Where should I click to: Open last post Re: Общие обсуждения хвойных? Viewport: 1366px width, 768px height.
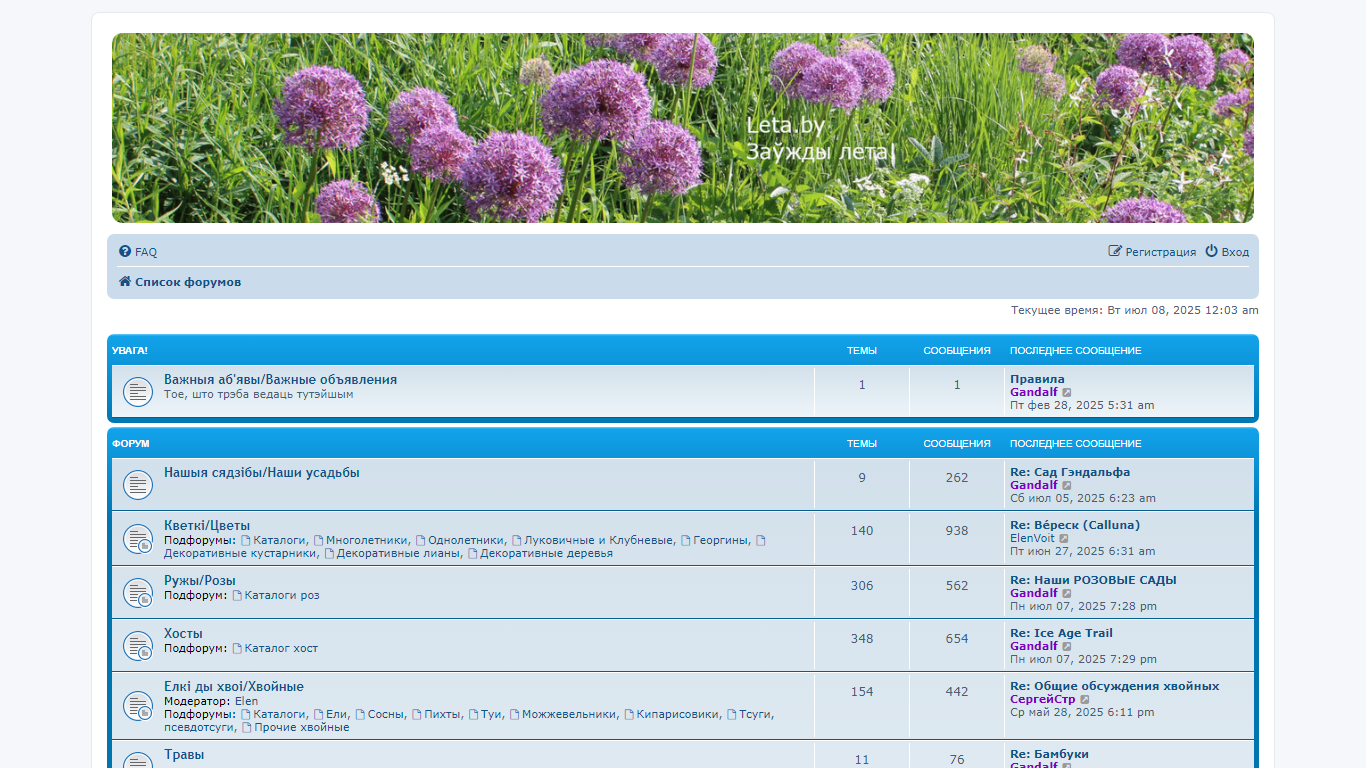(x=1114, y=687)
